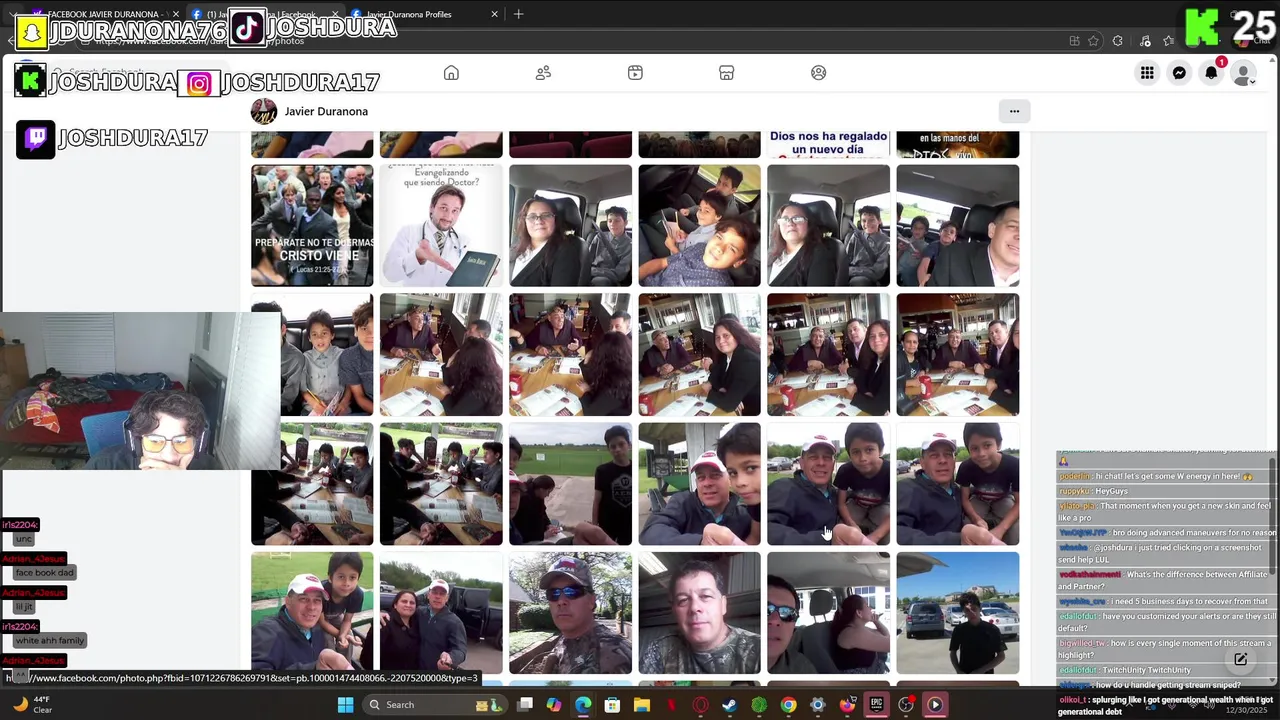Open the photo of kids reclining in car

pos(699,226)
